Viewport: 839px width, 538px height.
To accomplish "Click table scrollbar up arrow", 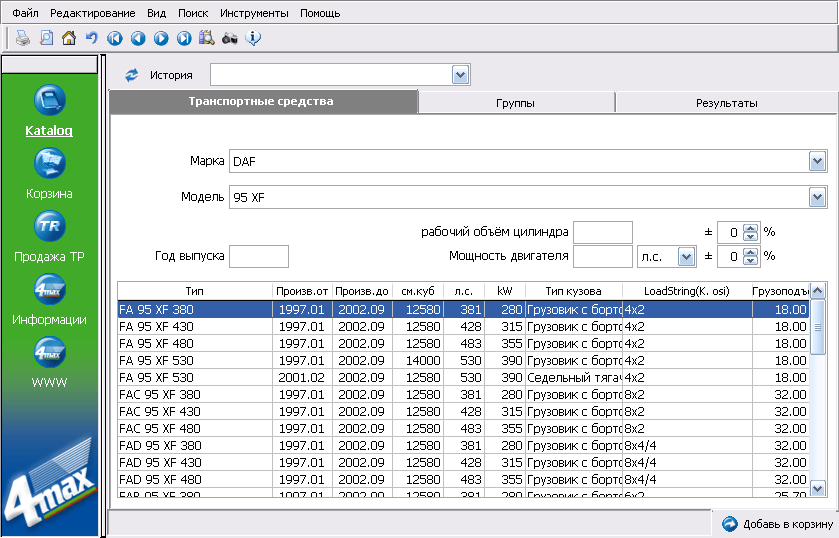I will click(x=818, y=291).
